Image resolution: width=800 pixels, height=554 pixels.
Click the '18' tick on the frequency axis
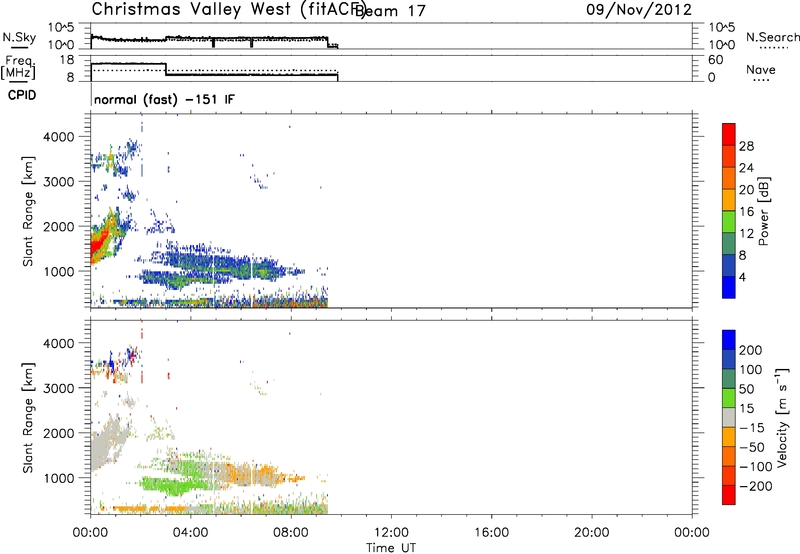point(67,60)
